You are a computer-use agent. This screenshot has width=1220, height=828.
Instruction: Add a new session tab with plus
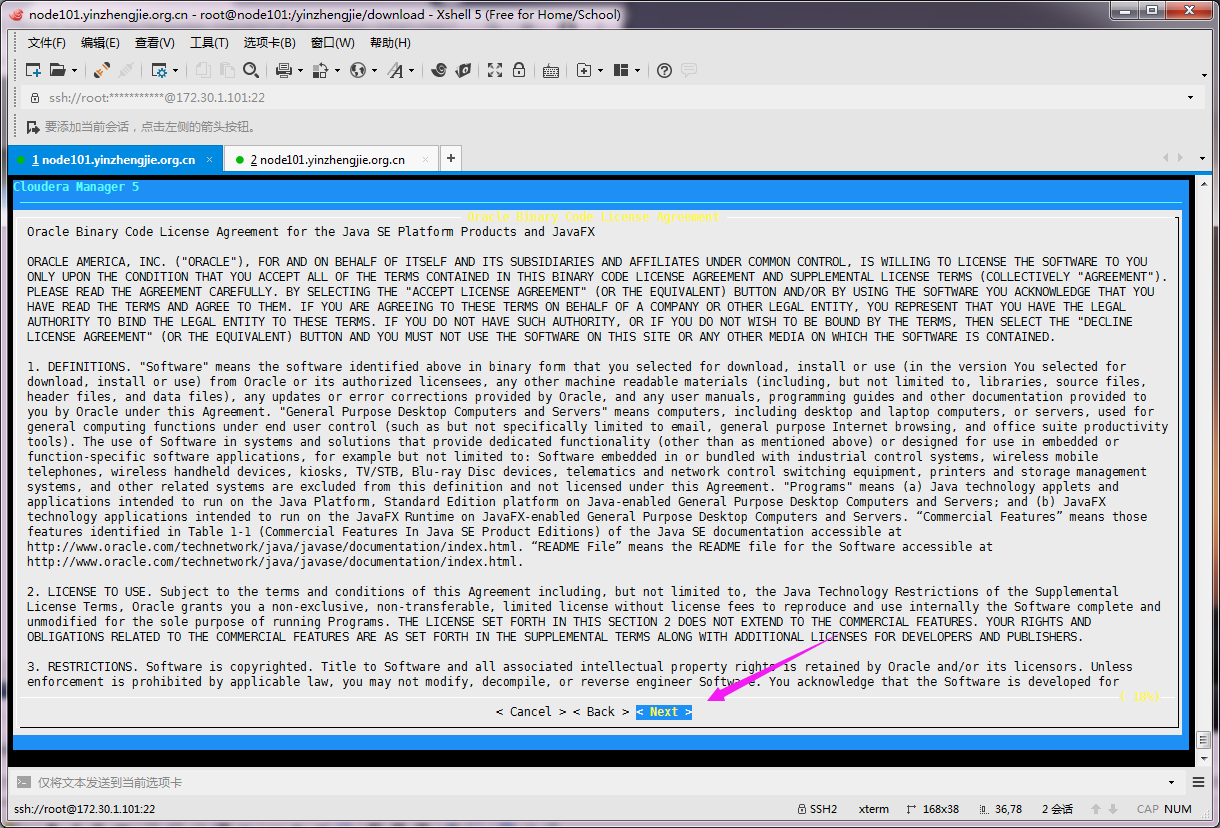click(x=451, y=158)
